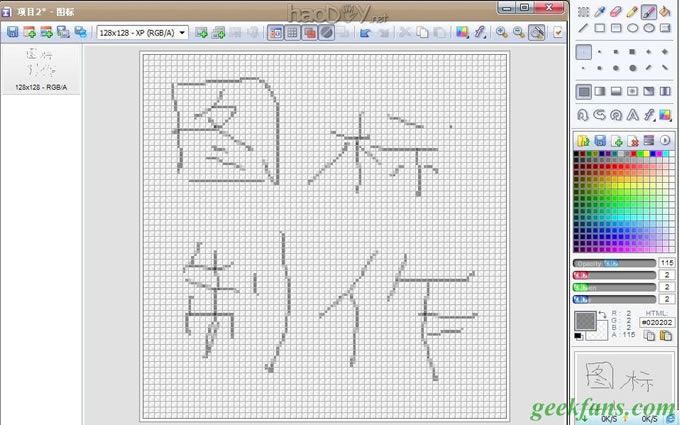Click the zoom in magnifier icon
680x425 pixels.
(x=501, y=32)
